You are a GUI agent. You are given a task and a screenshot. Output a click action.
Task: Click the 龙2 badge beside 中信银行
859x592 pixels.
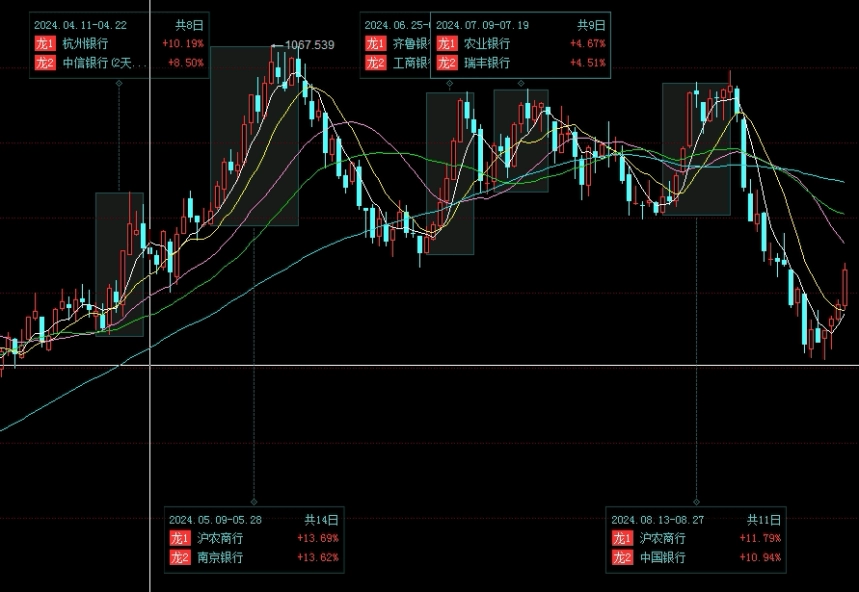44,63
